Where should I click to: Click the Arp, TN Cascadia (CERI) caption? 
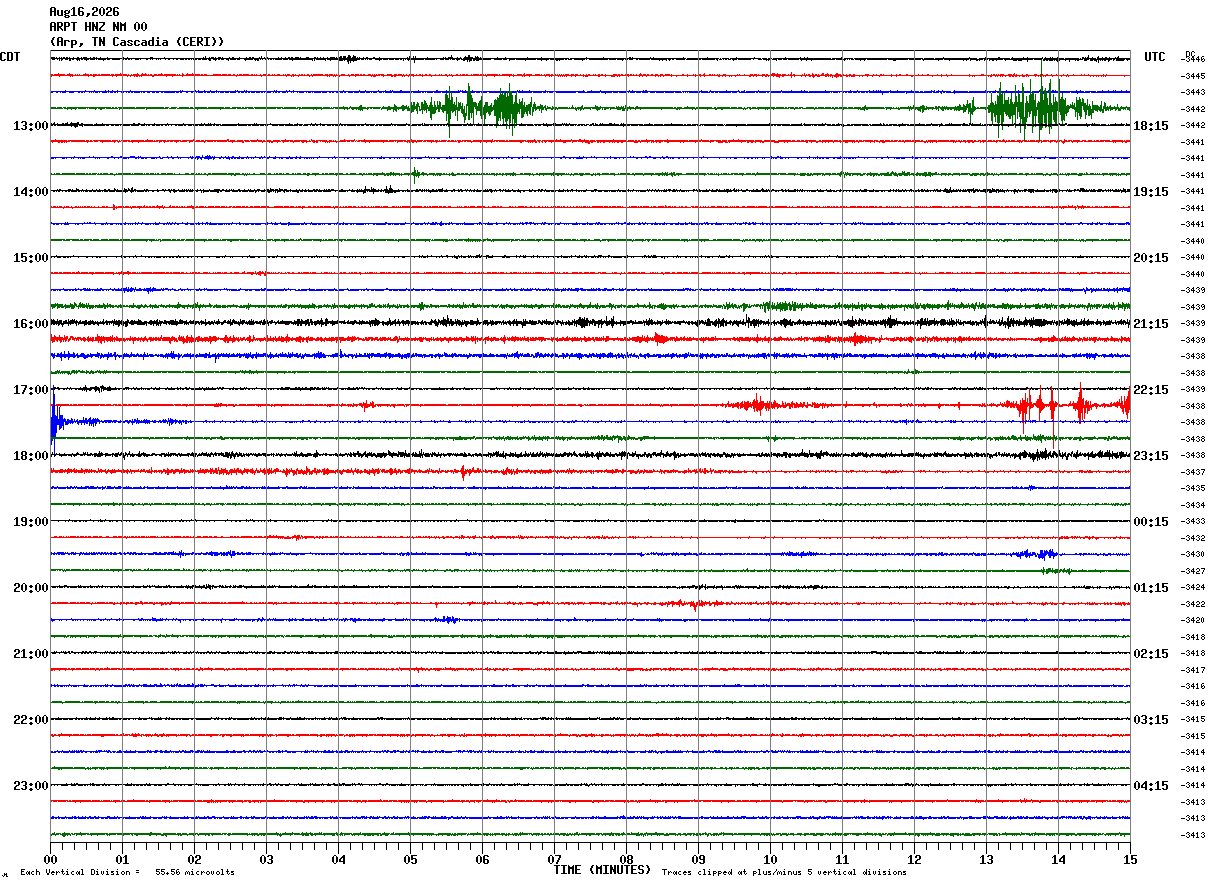point(137,42)
